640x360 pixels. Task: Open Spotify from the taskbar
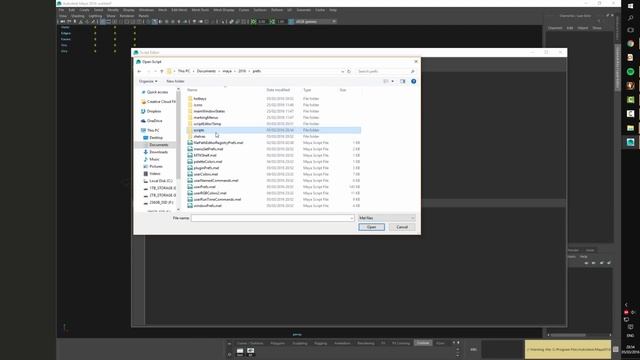point(631,72)
